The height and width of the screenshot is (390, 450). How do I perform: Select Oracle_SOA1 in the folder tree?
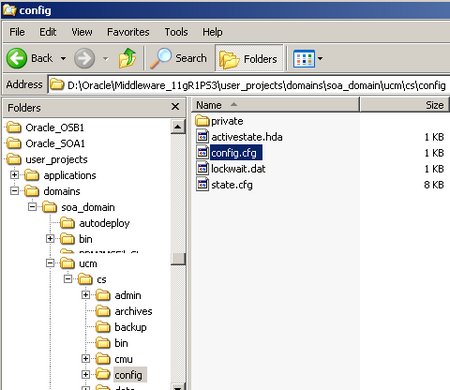tap(55, 144)
